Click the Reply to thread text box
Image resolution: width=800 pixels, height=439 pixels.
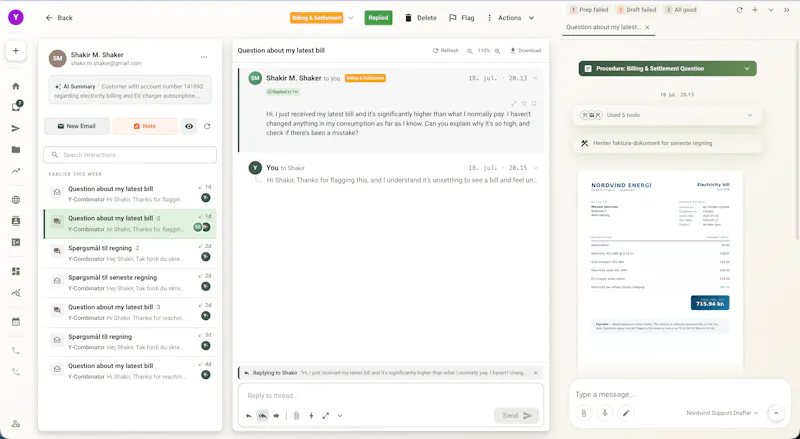[x=390, y=396]
